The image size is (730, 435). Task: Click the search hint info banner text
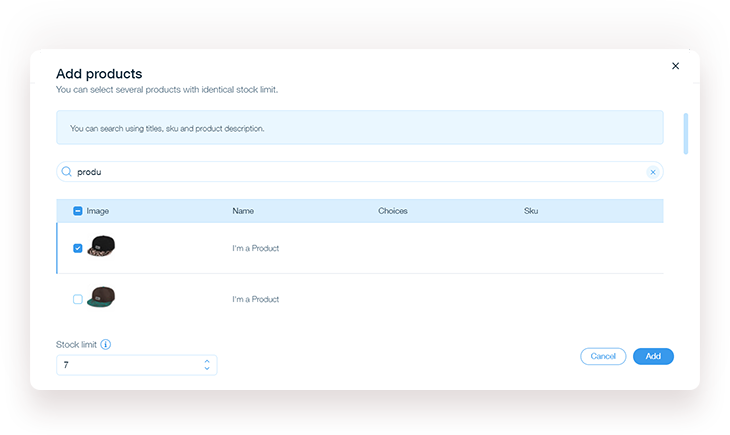click(x=167, y=129)
